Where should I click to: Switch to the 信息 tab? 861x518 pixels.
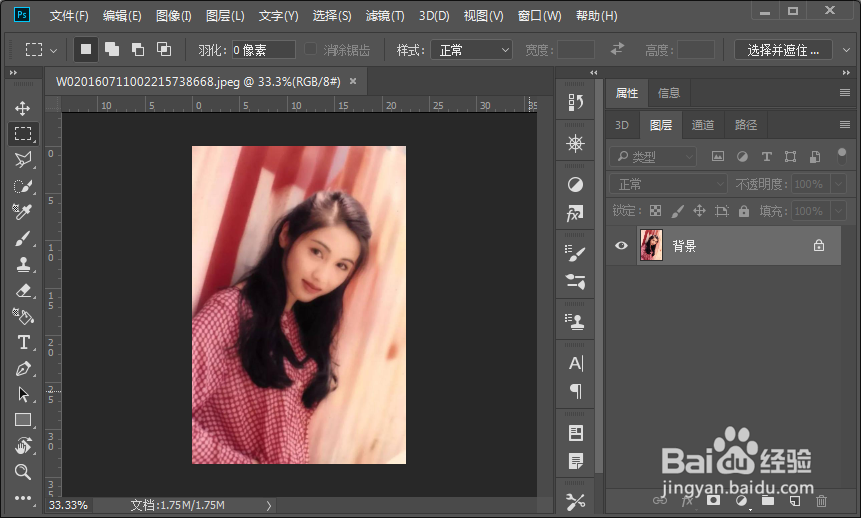pyautogui.click(x=669, y=93)
